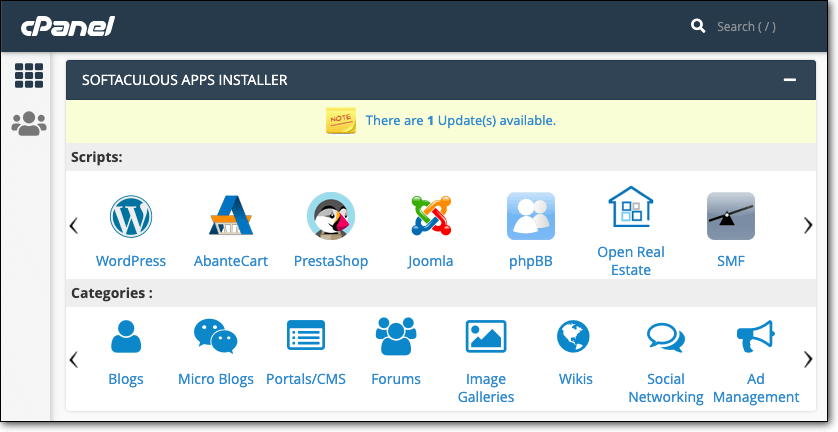Click the Ad Management category label
Image resolution: width=838 pixels, height=432 pixels.
756,388
